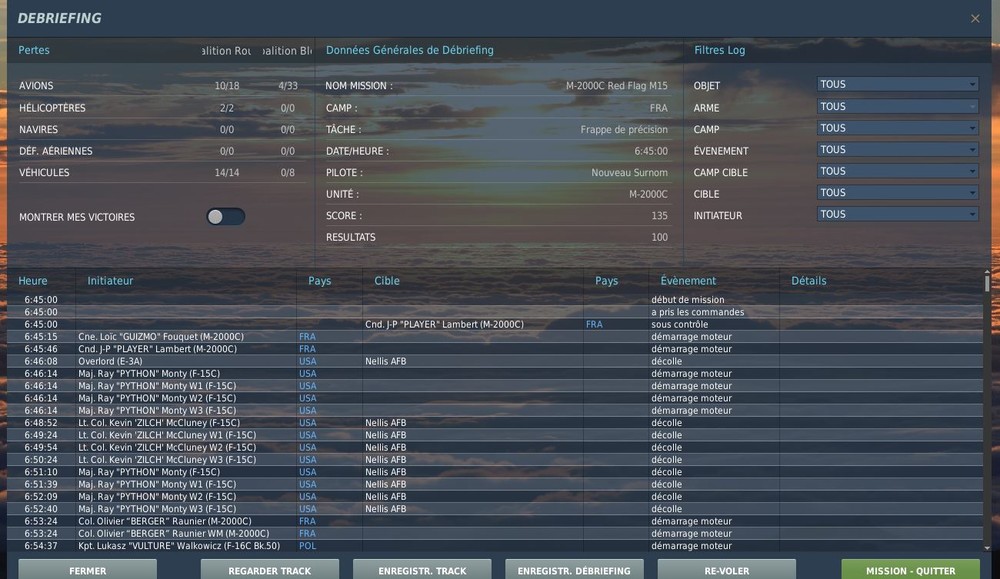
Task: Close the Debriefing window with X
Action: point(975,18)
